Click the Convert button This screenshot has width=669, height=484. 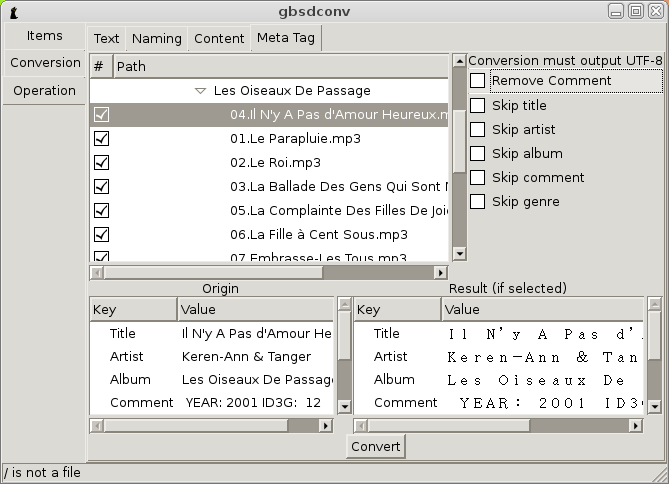375,446
